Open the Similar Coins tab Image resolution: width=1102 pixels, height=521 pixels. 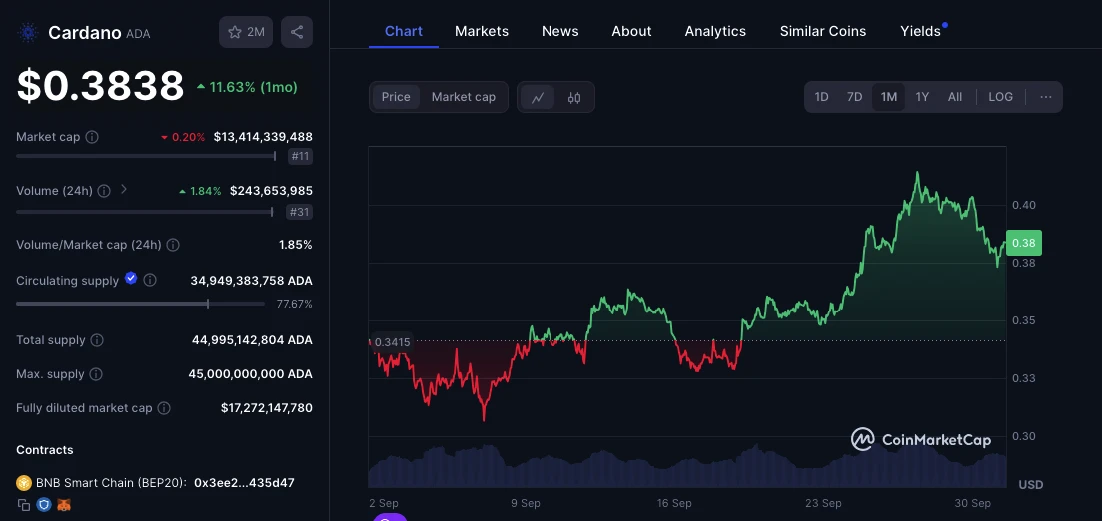click(823, 32)
